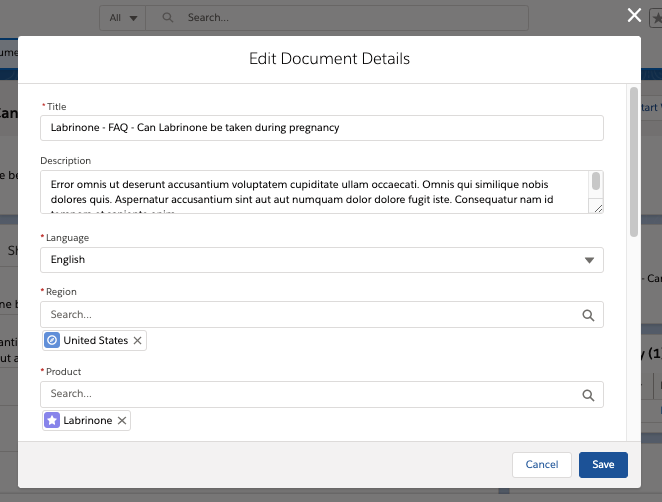Click the Title input field
Image resolution: width=662 pixels, height=502 pixels.
pyautogui.click(x=321, y=128)
